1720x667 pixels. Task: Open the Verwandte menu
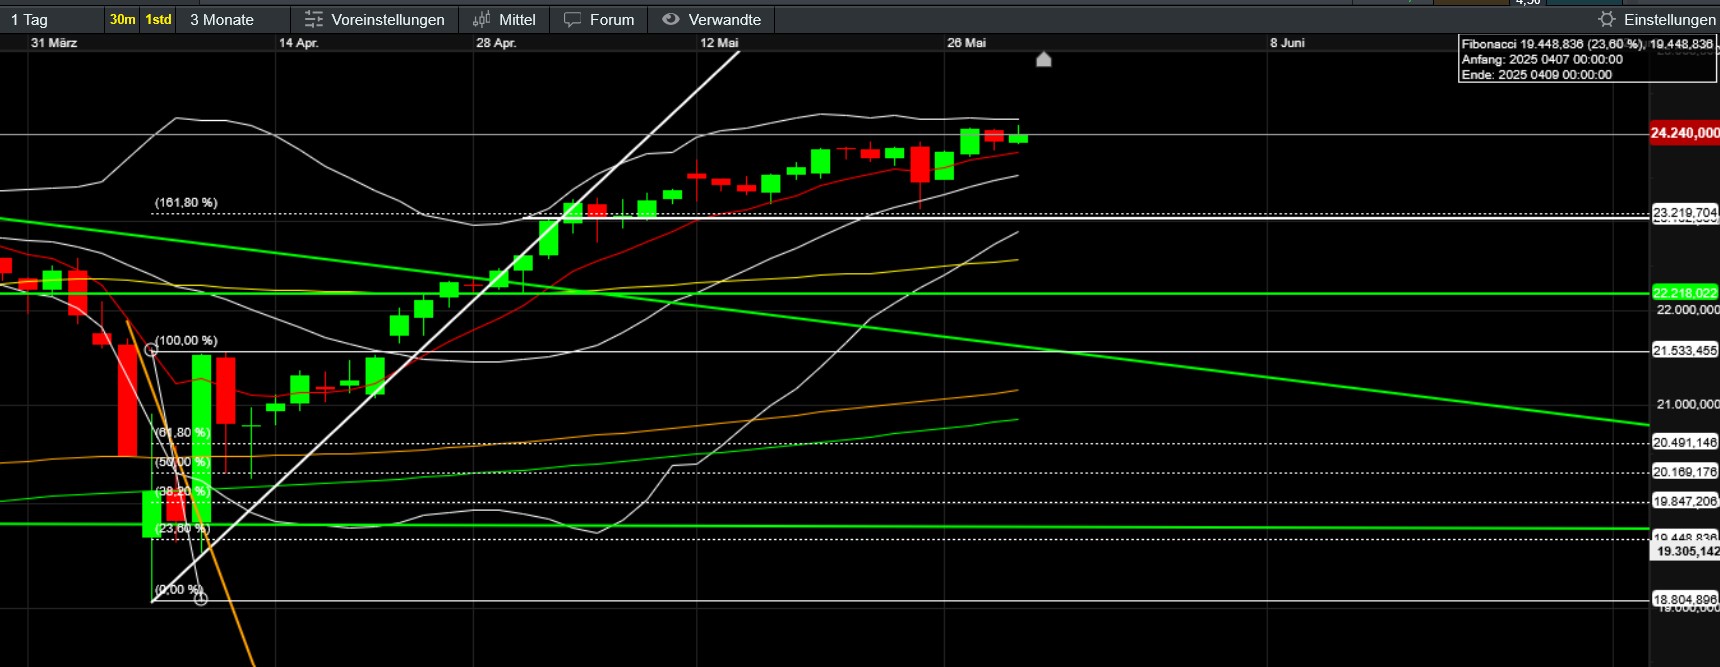(725, 19)
